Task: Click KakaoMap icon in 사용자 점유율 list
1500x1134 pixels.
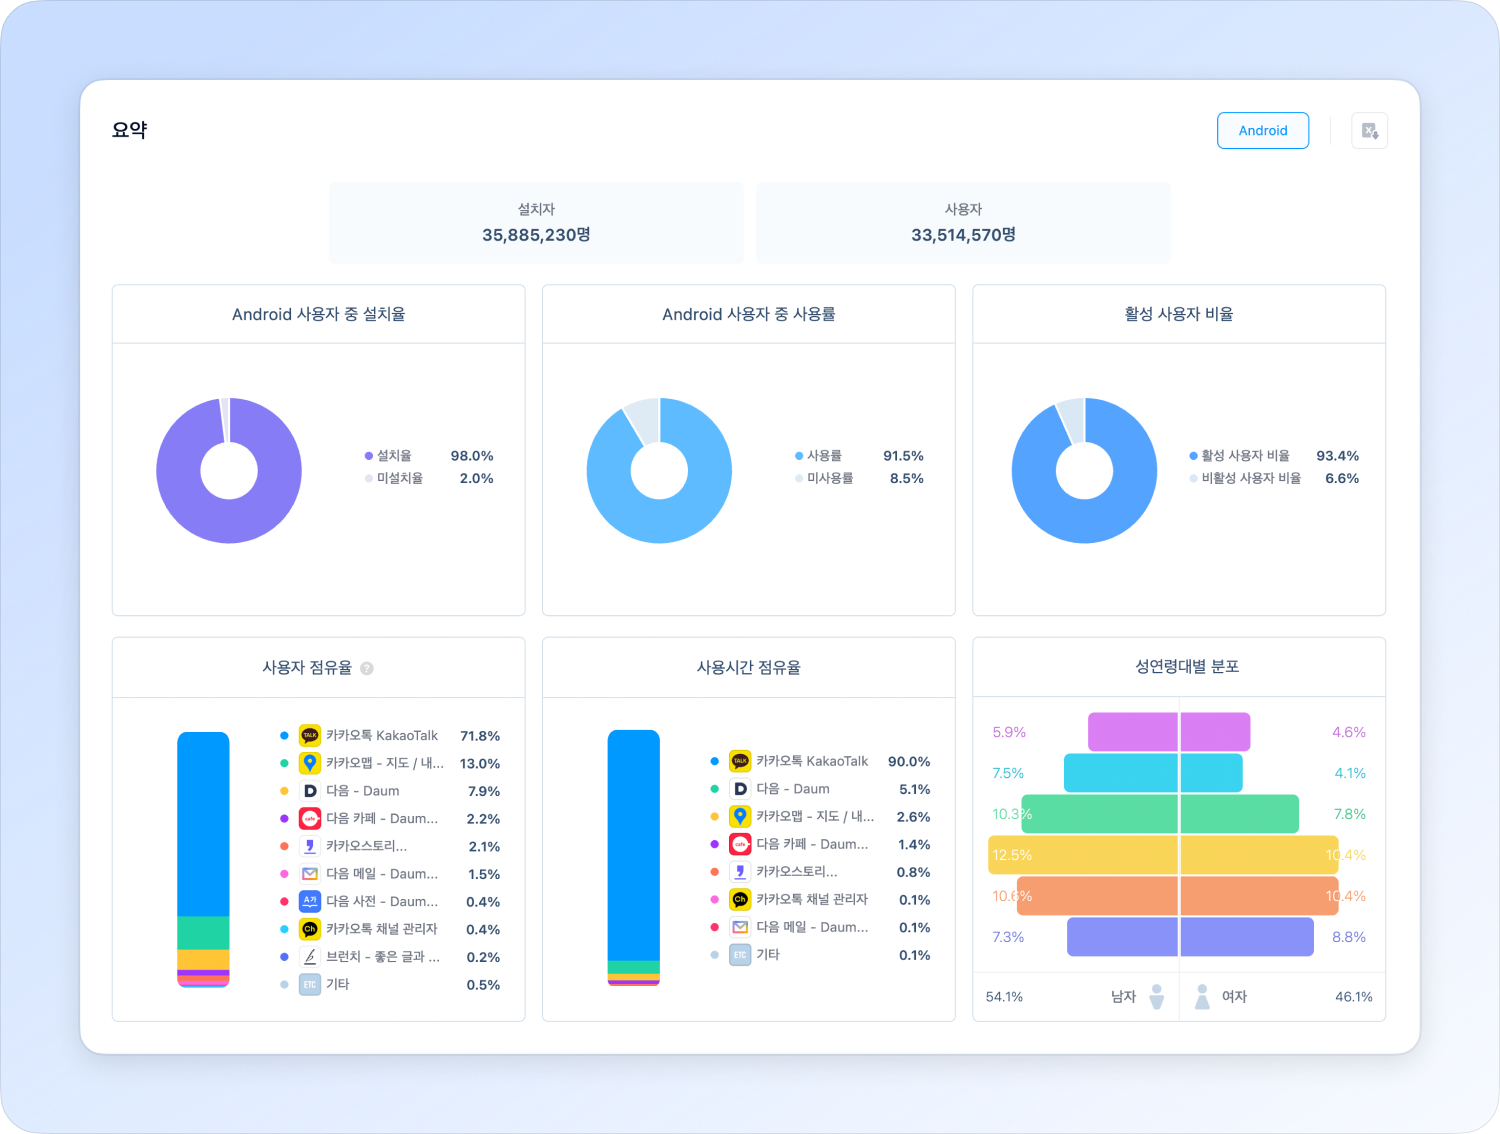Action: (310, 763)
